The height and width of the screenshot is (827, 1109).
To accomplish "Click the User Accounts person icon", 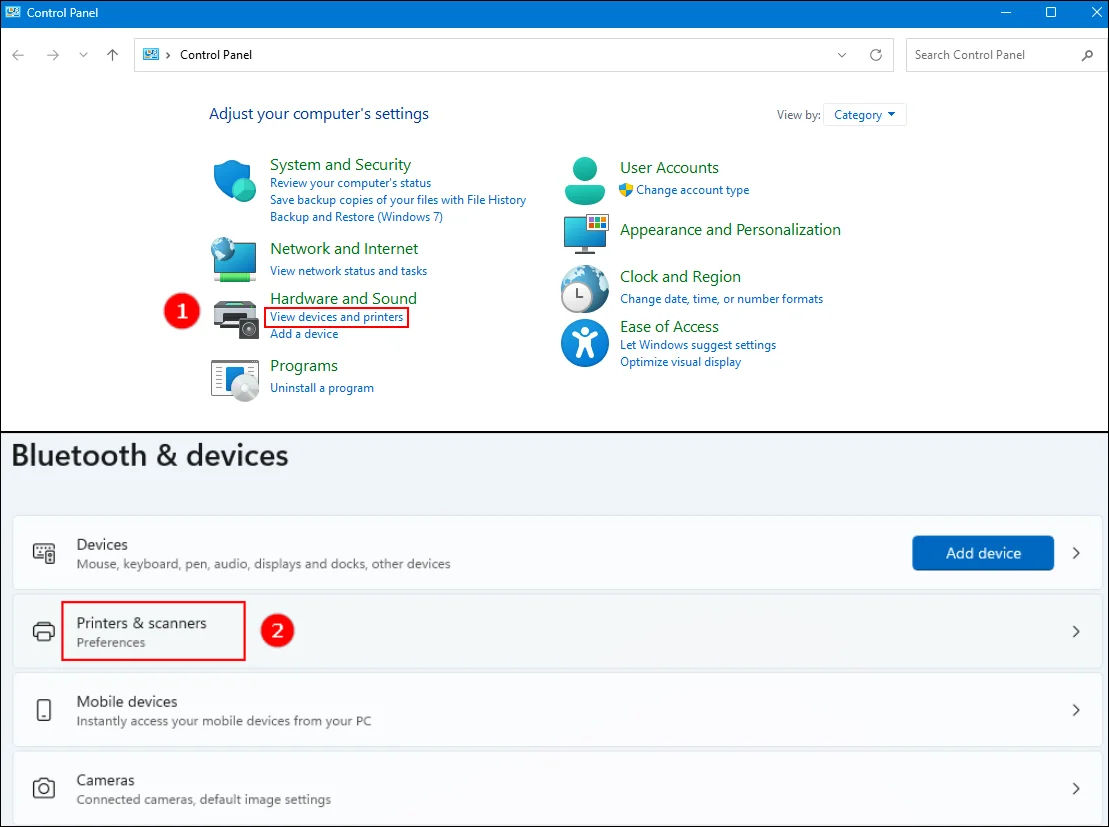I will coord(585,181).
